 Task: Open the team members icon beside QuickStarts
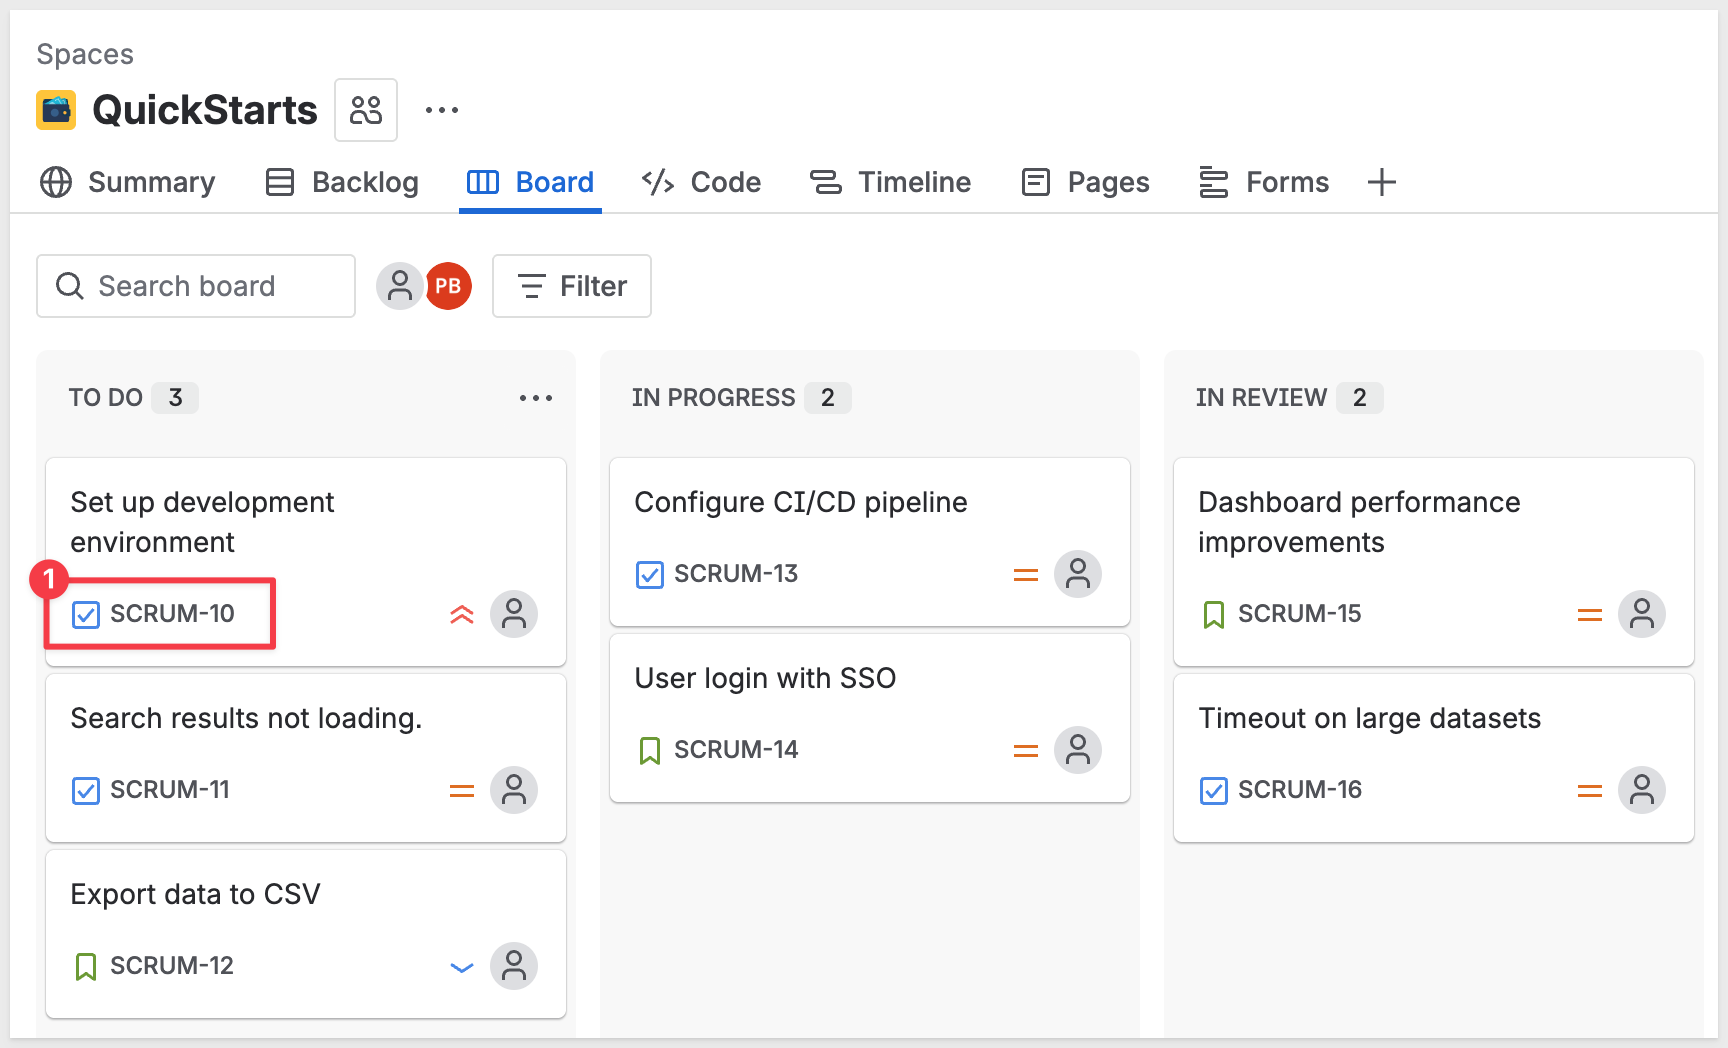(366, 110)
